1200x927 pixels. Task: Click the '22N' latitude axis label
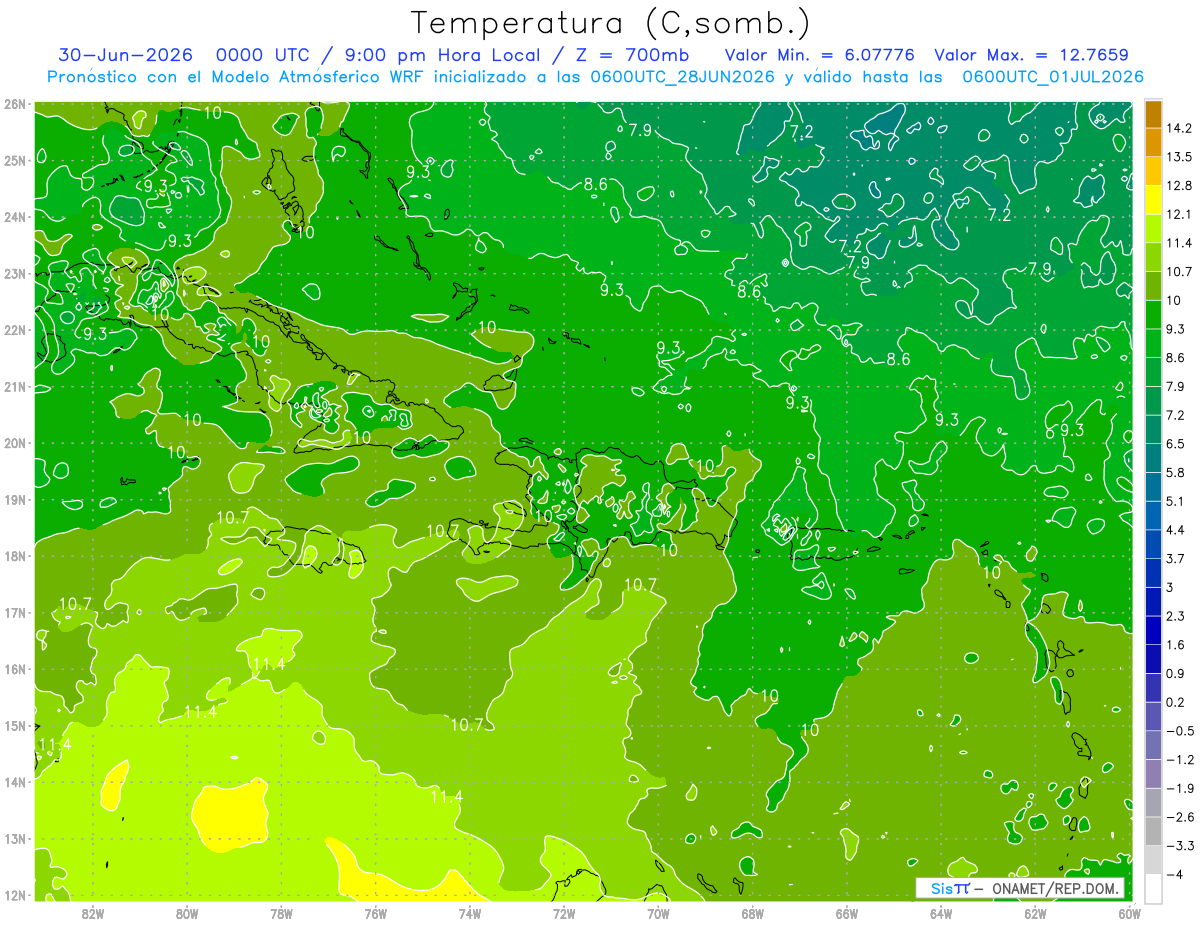(14, 330)
